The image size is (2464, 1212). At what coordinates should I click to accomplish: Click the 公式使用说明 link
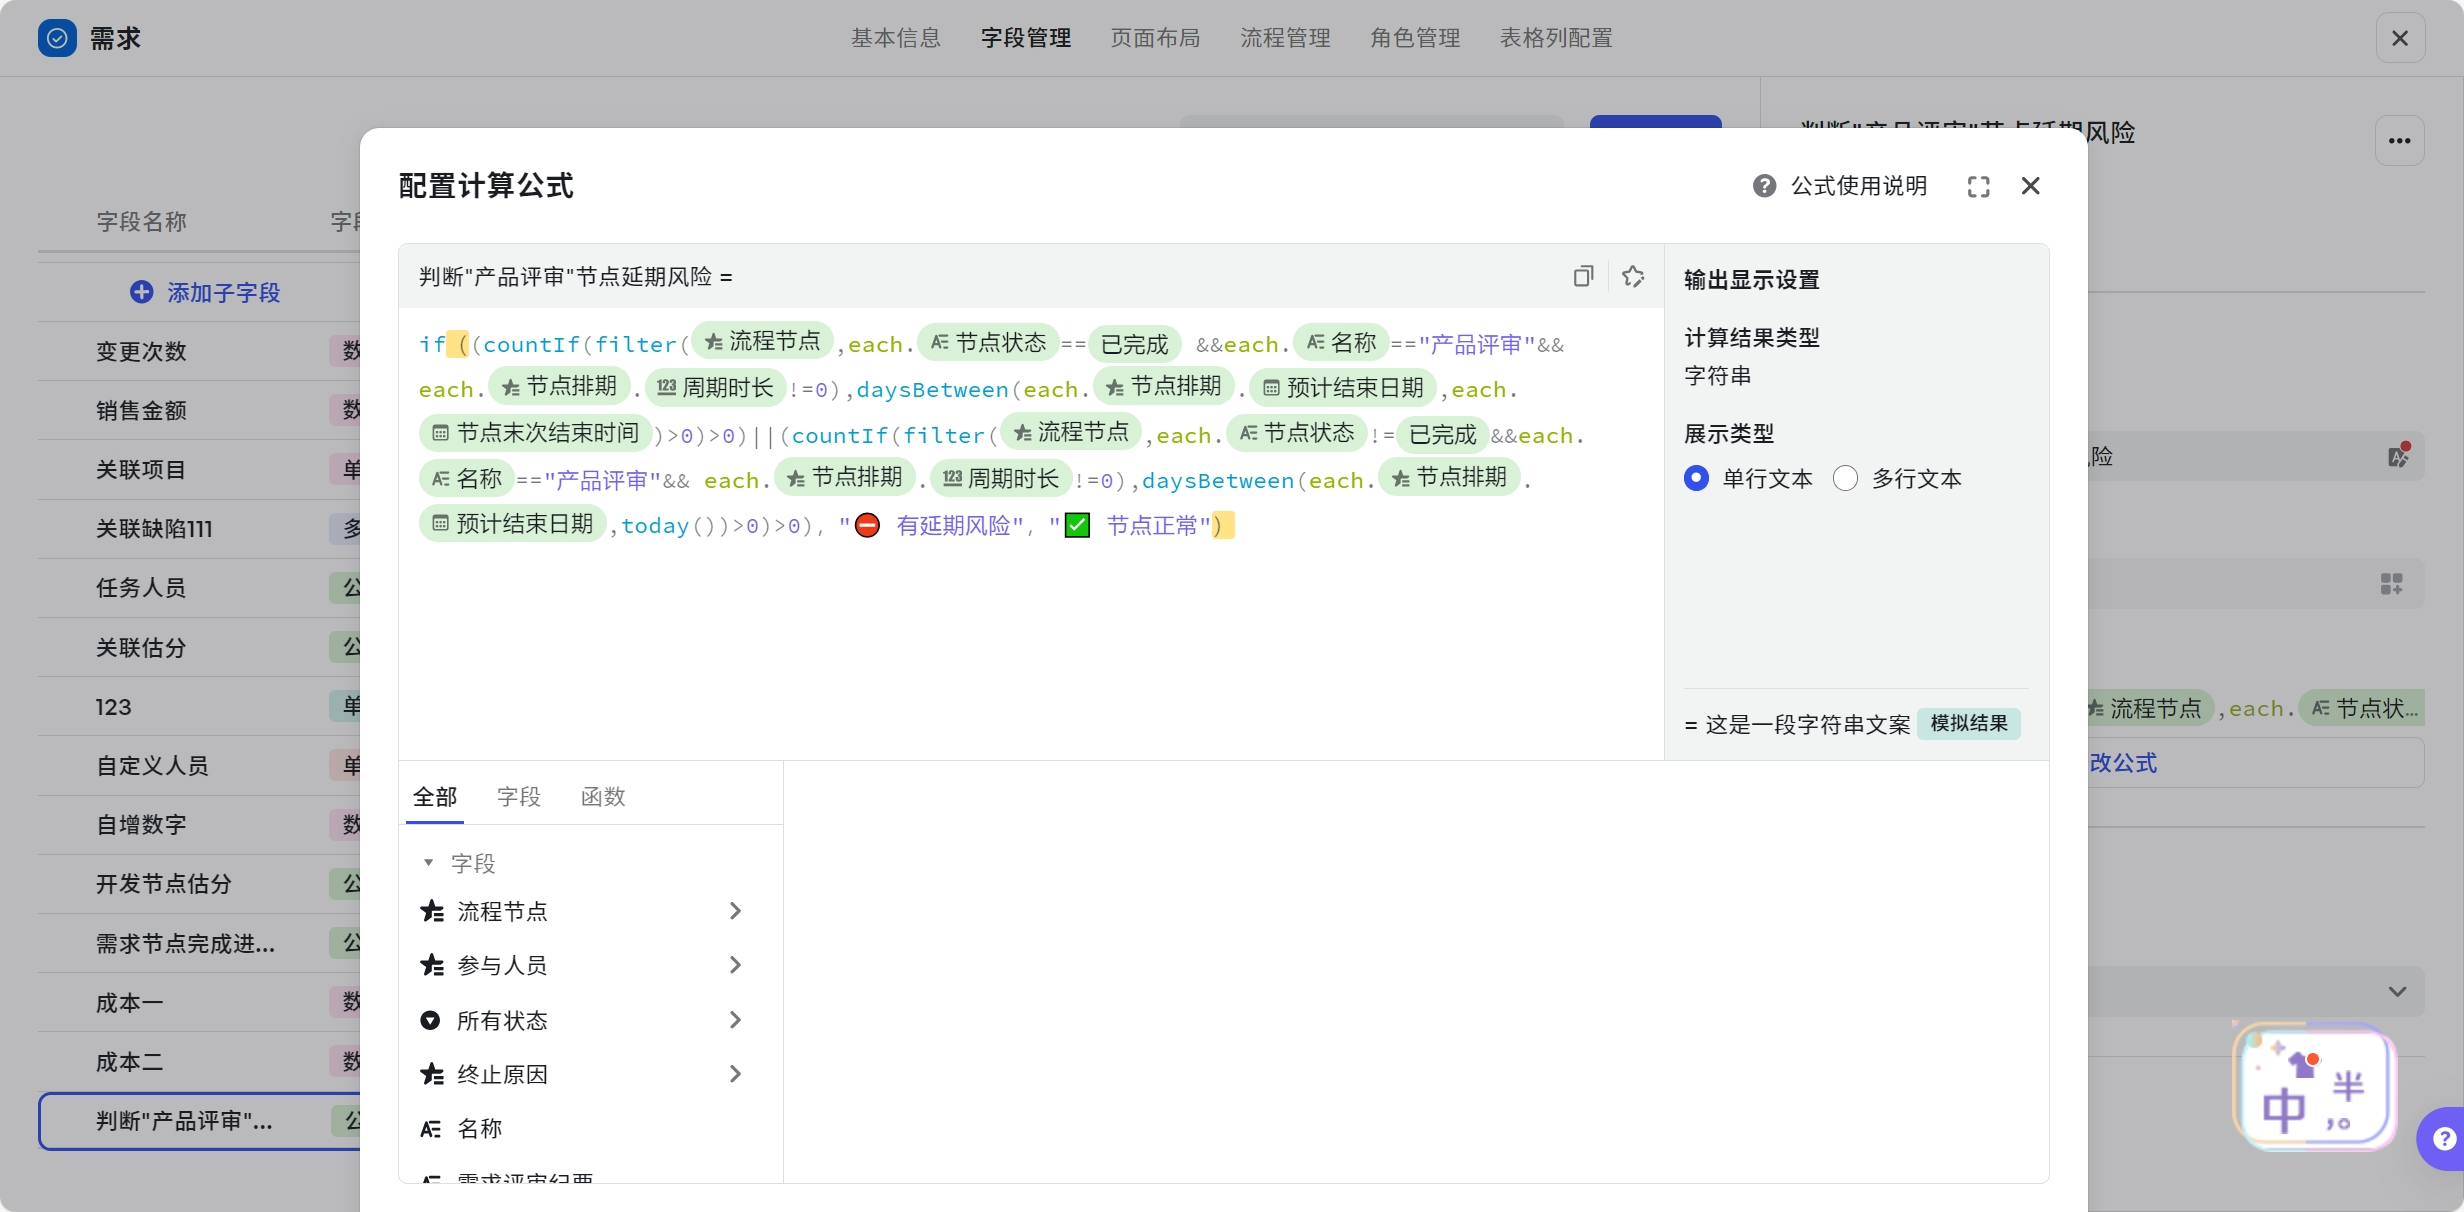point(1859,186)
